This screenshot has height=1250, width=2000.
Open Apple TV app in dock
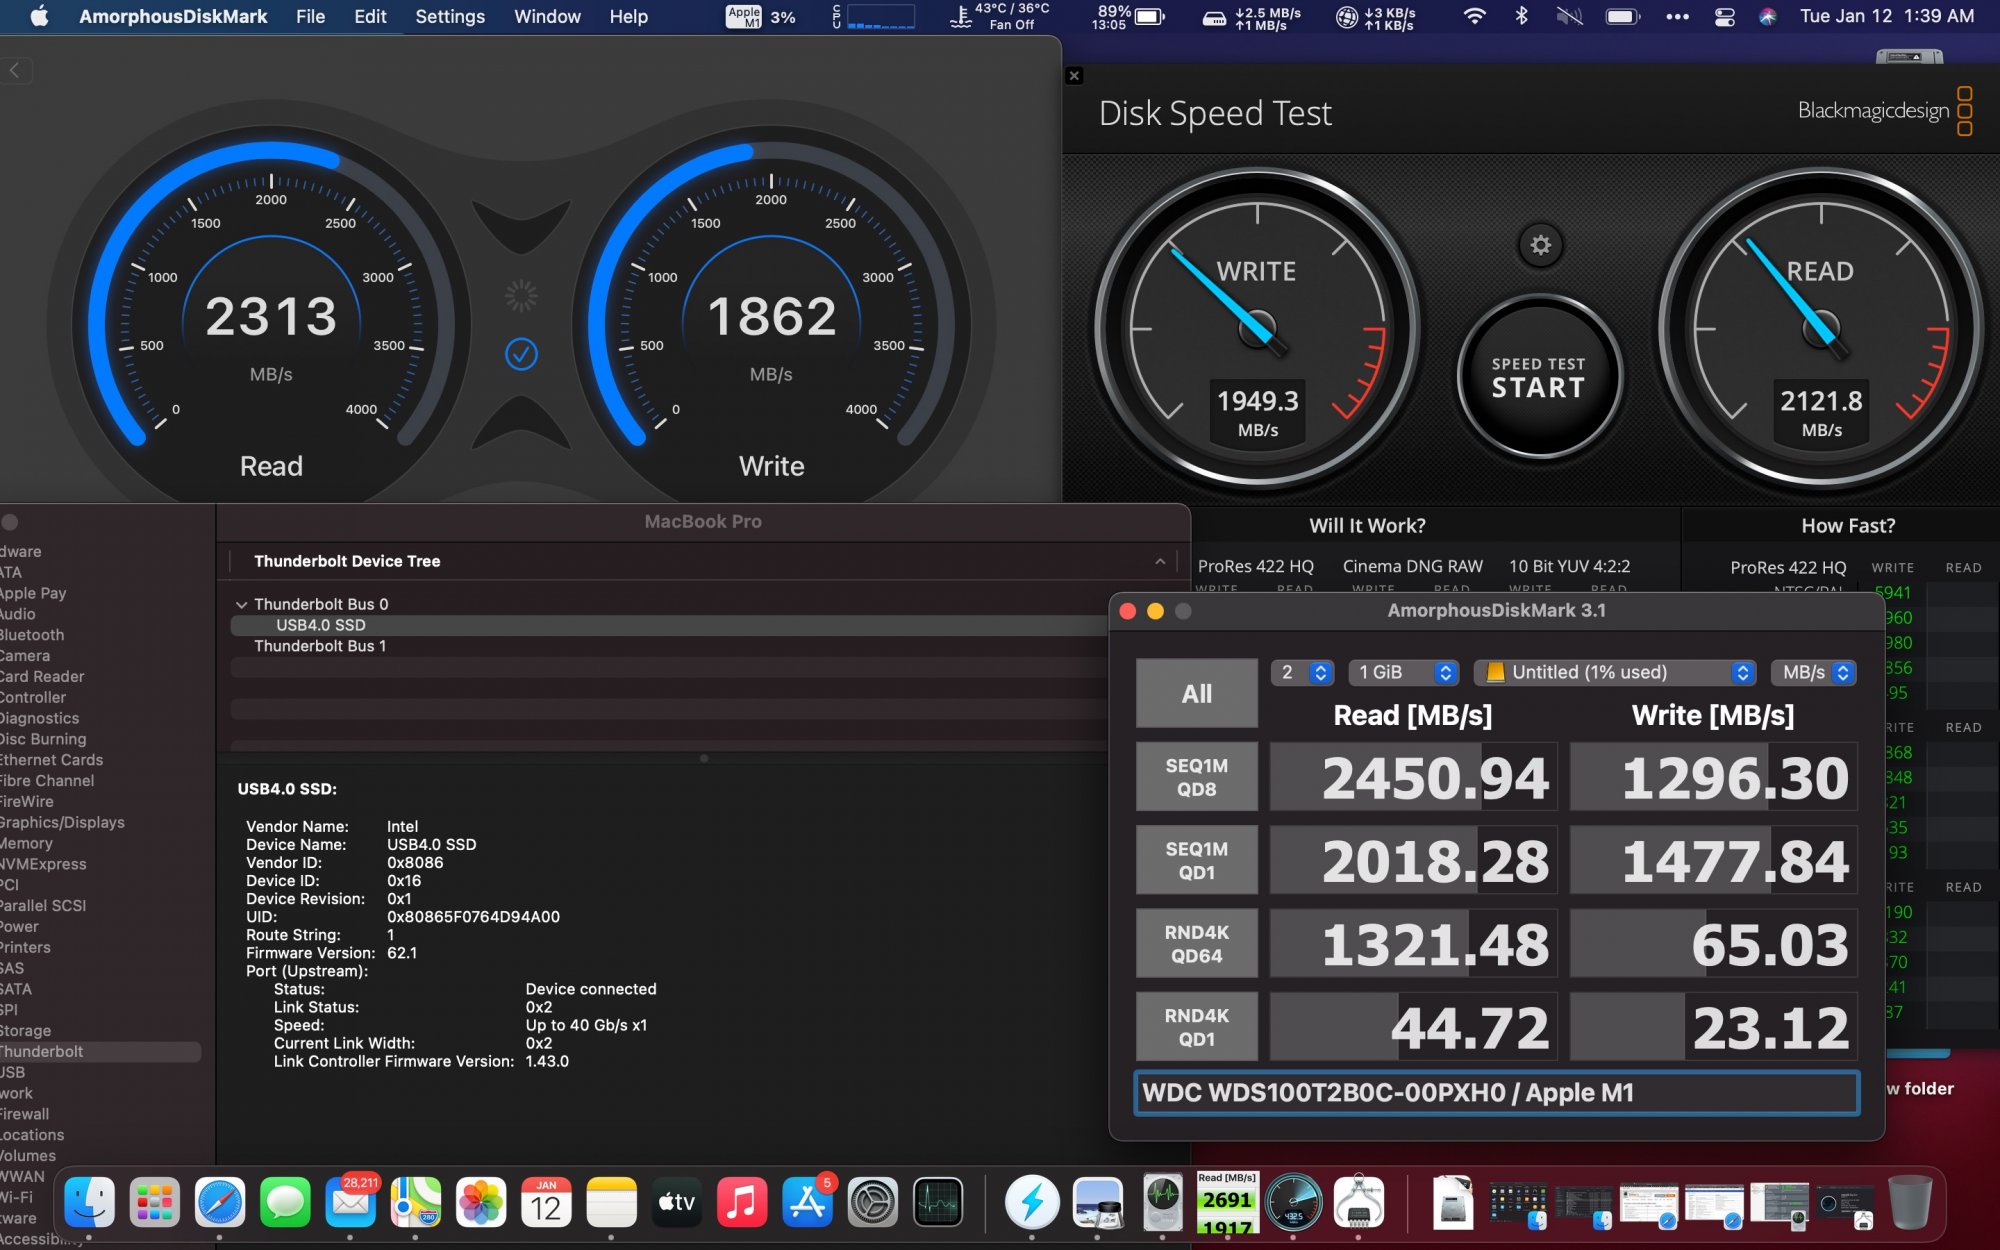point(676,1202)
